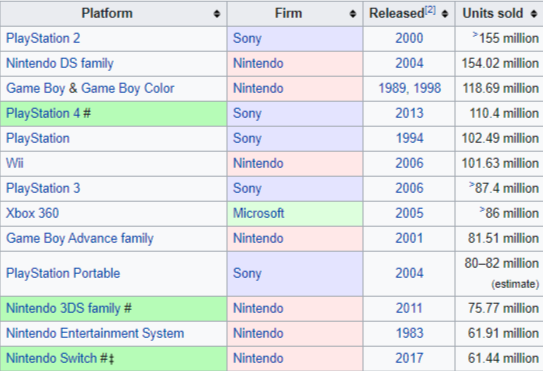Click Nintendo firm in Entertainment System row
Image resolution: width=543 pixels, height=371 pixels.
258,333
